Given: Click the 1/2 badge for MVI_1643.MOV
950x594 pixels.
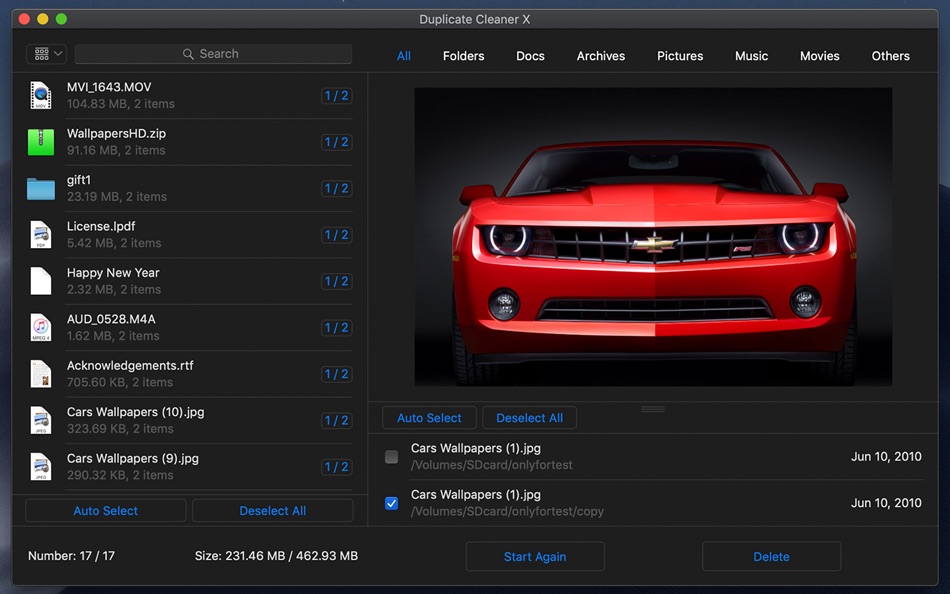Looking at the screenshot, I should tap(336, 95).
